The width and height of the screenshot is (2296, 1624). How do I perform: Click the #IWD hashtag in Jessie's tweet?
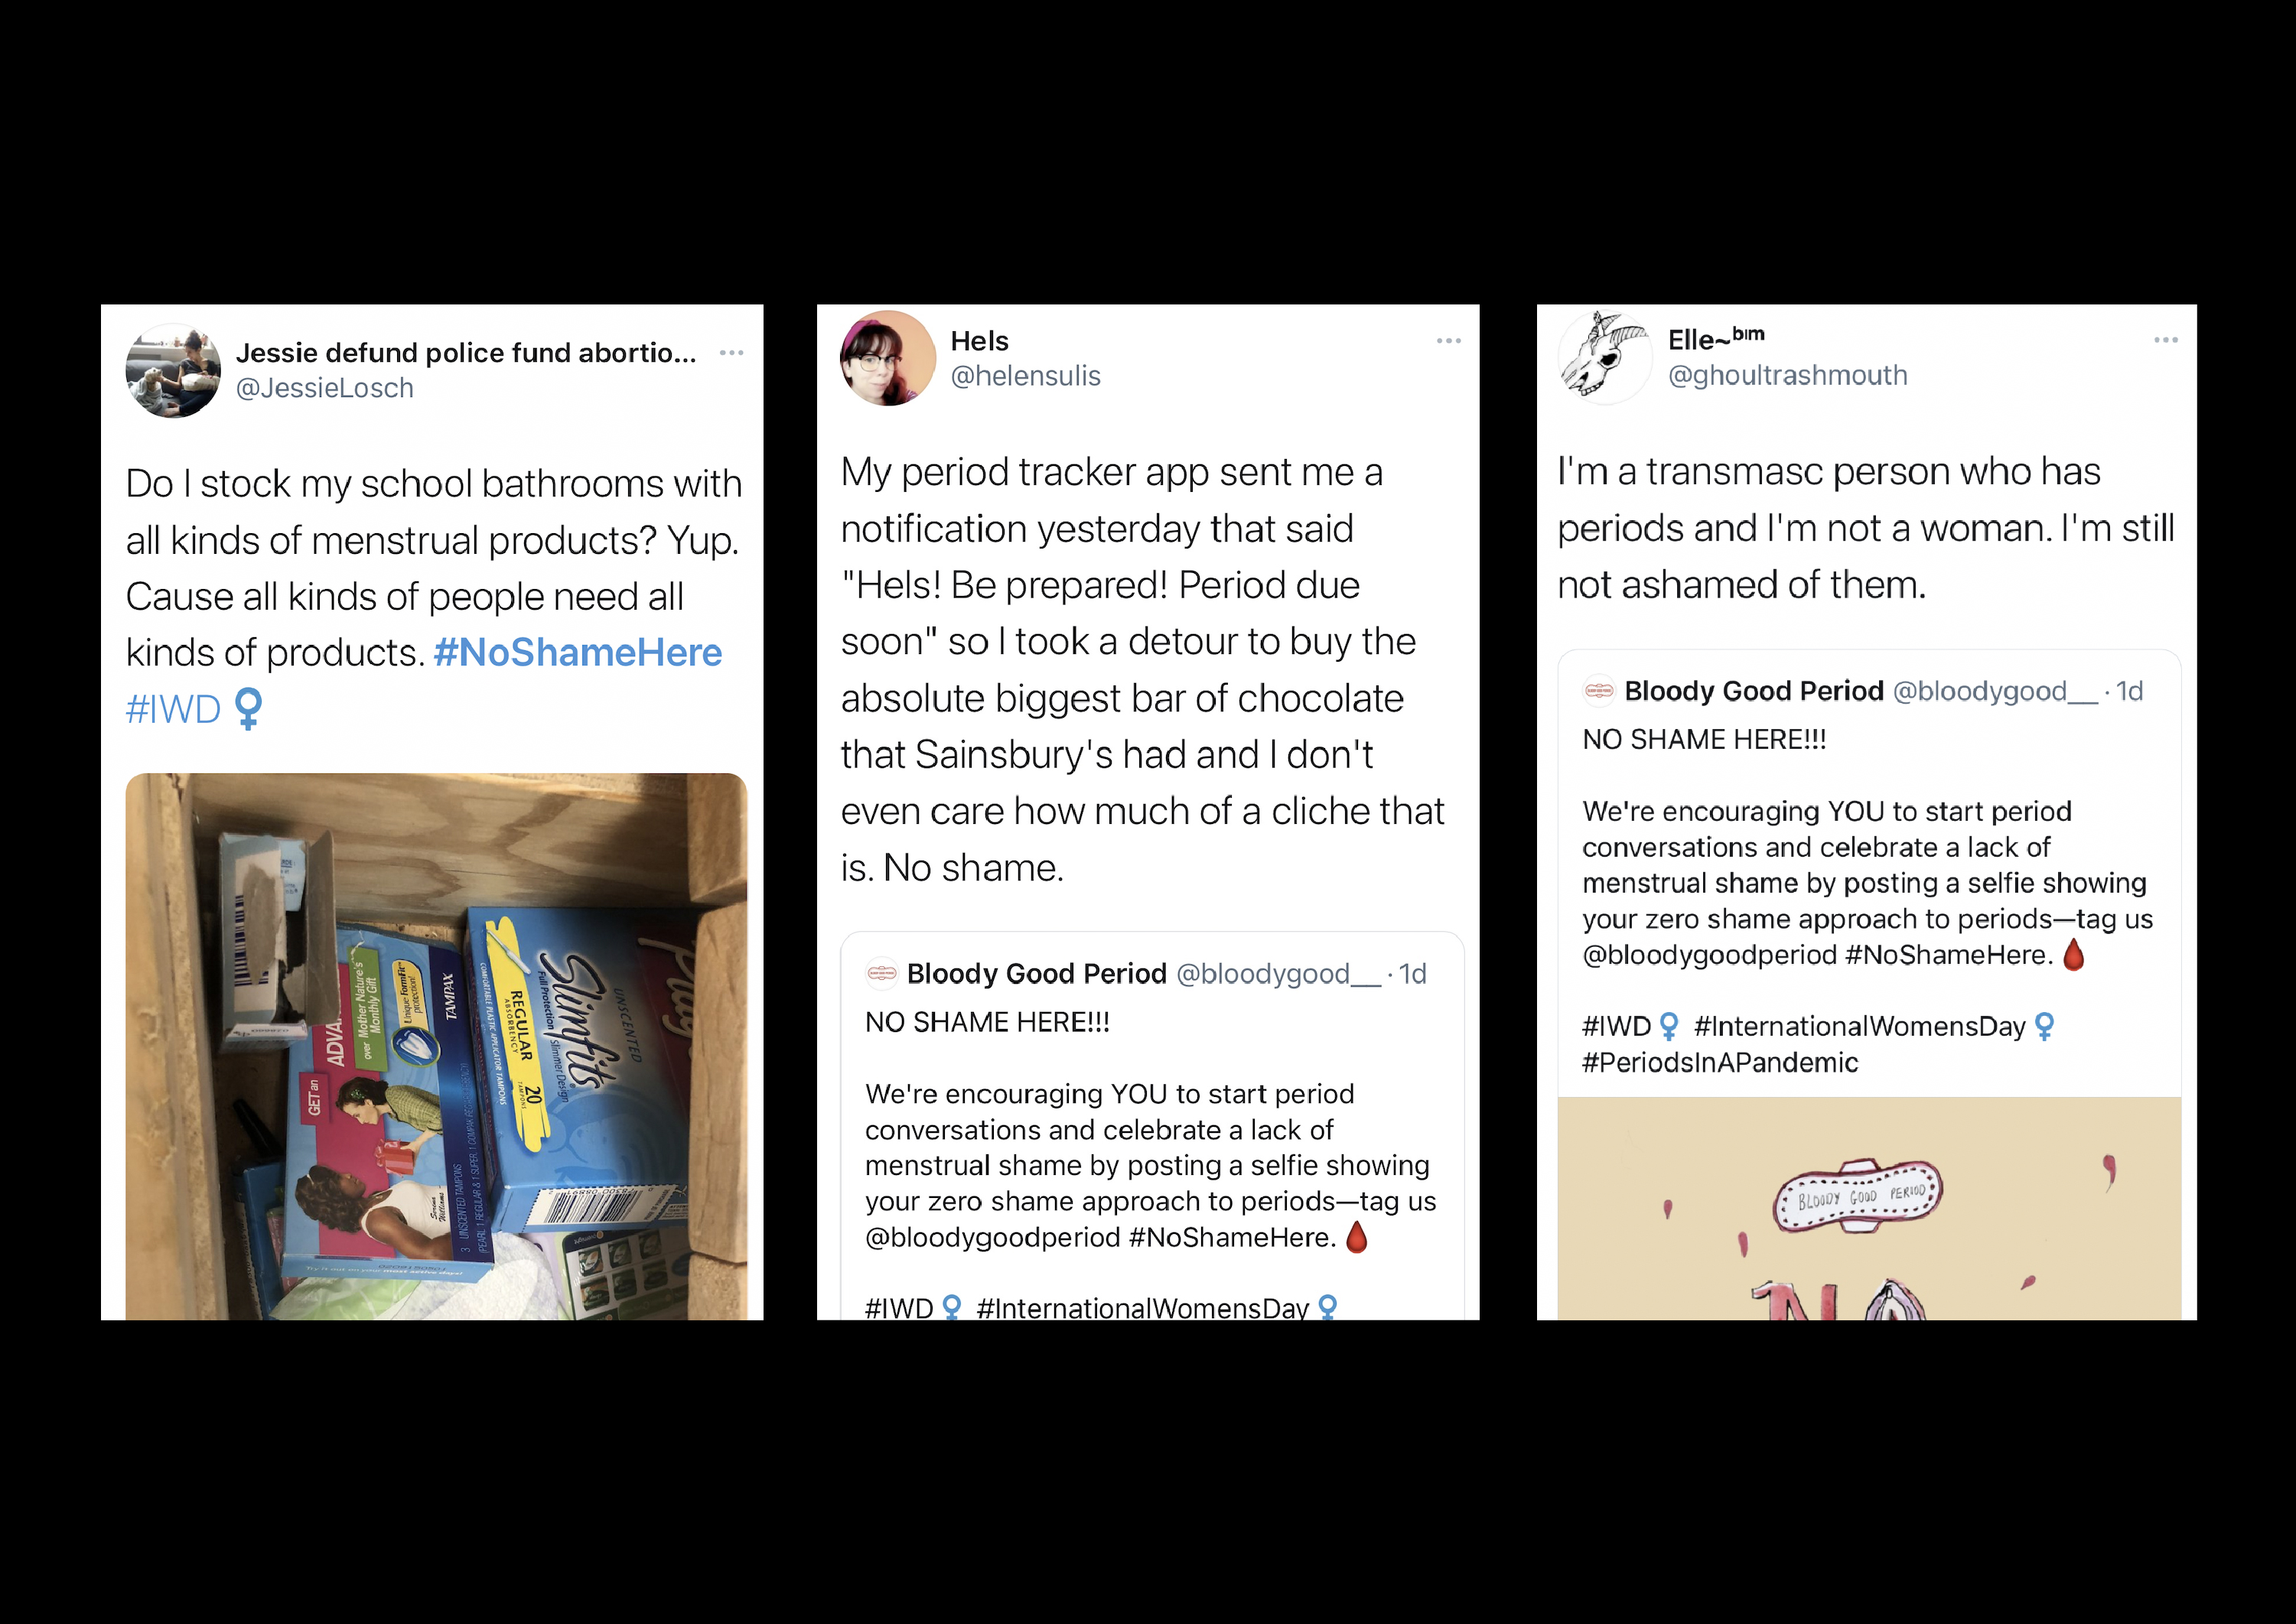[x=173, y=709]
